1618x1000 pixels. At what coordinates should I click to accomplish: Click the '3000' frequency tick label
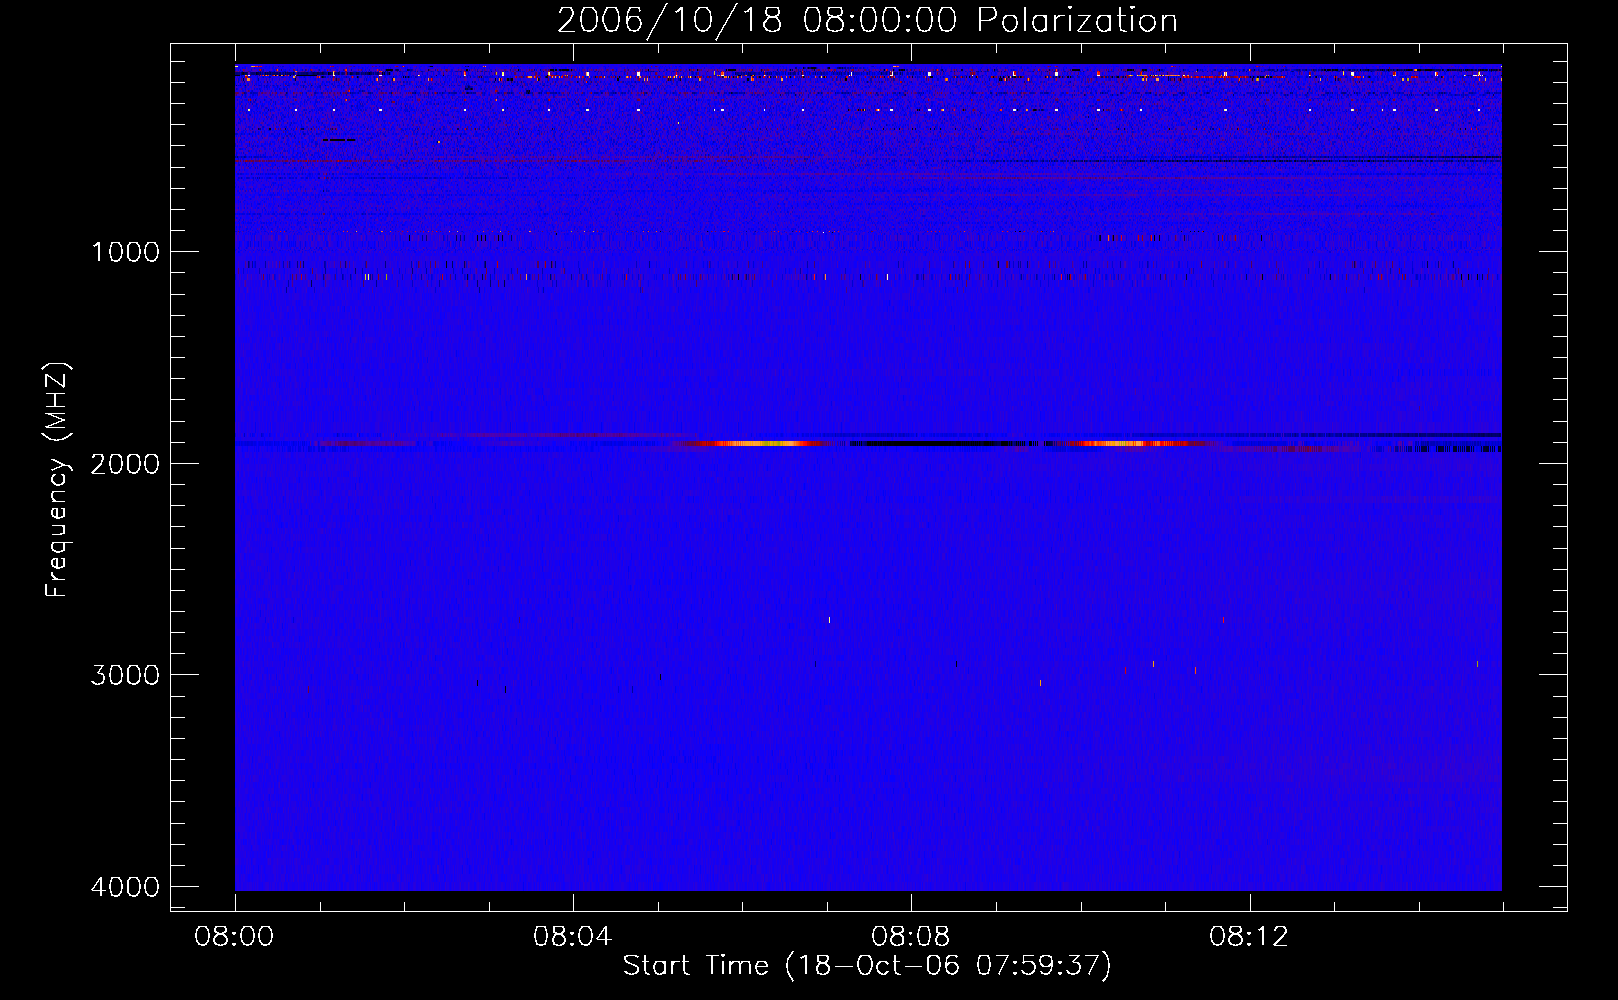[x=125, y=675]
